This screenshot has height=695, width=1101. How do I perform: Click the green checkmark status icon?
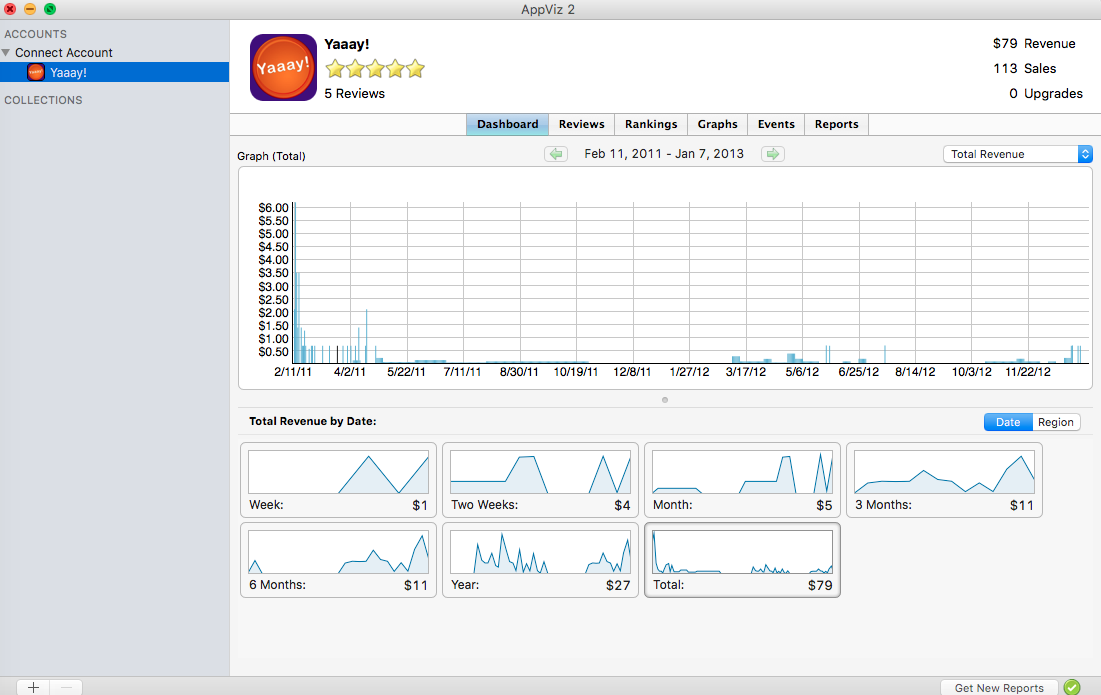pyautogui.click(x=1072, y=687)
